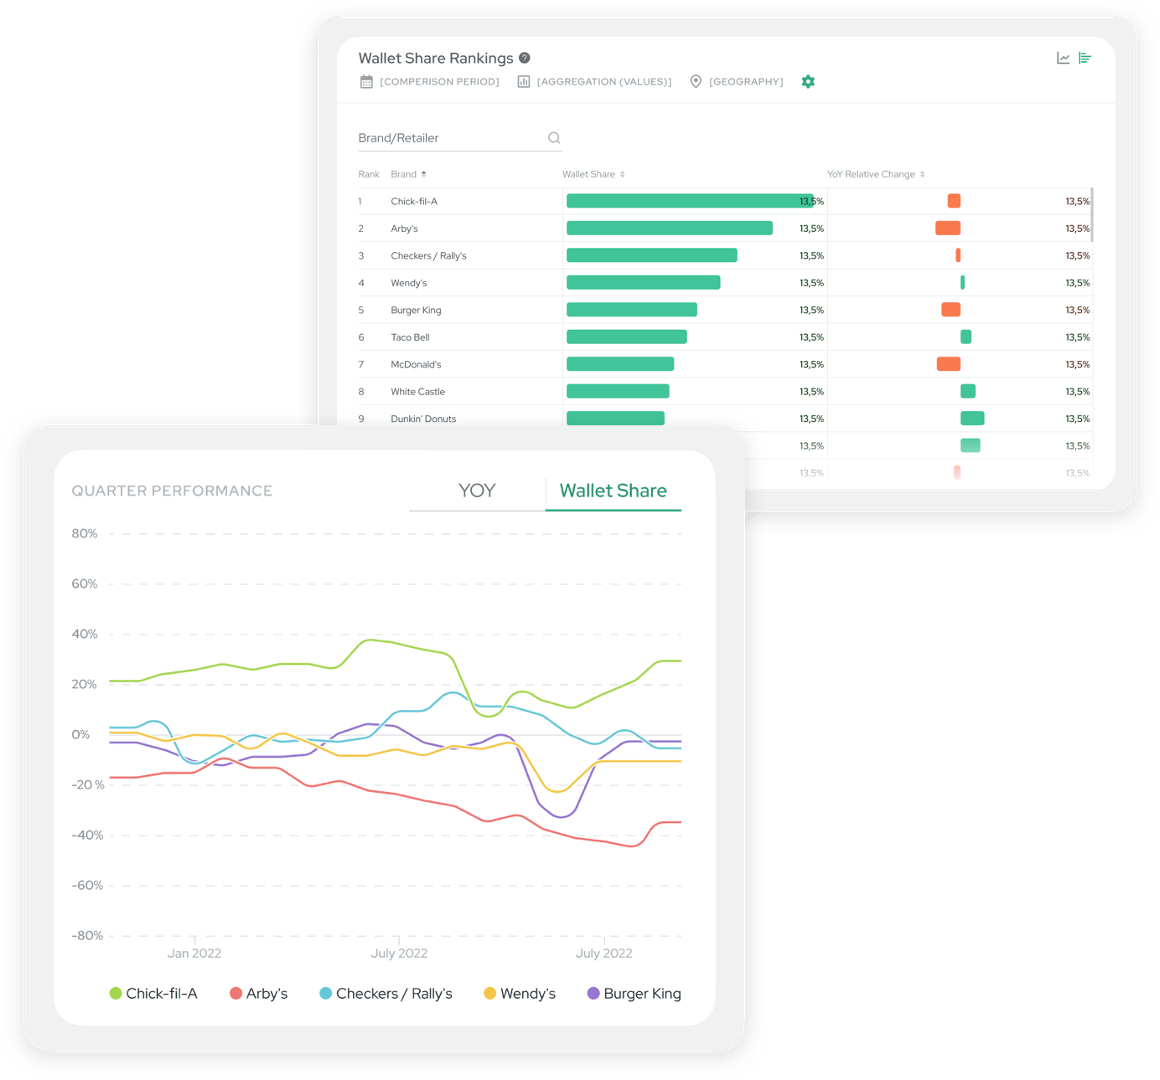Click the search magnifier icon

[554, 138]
